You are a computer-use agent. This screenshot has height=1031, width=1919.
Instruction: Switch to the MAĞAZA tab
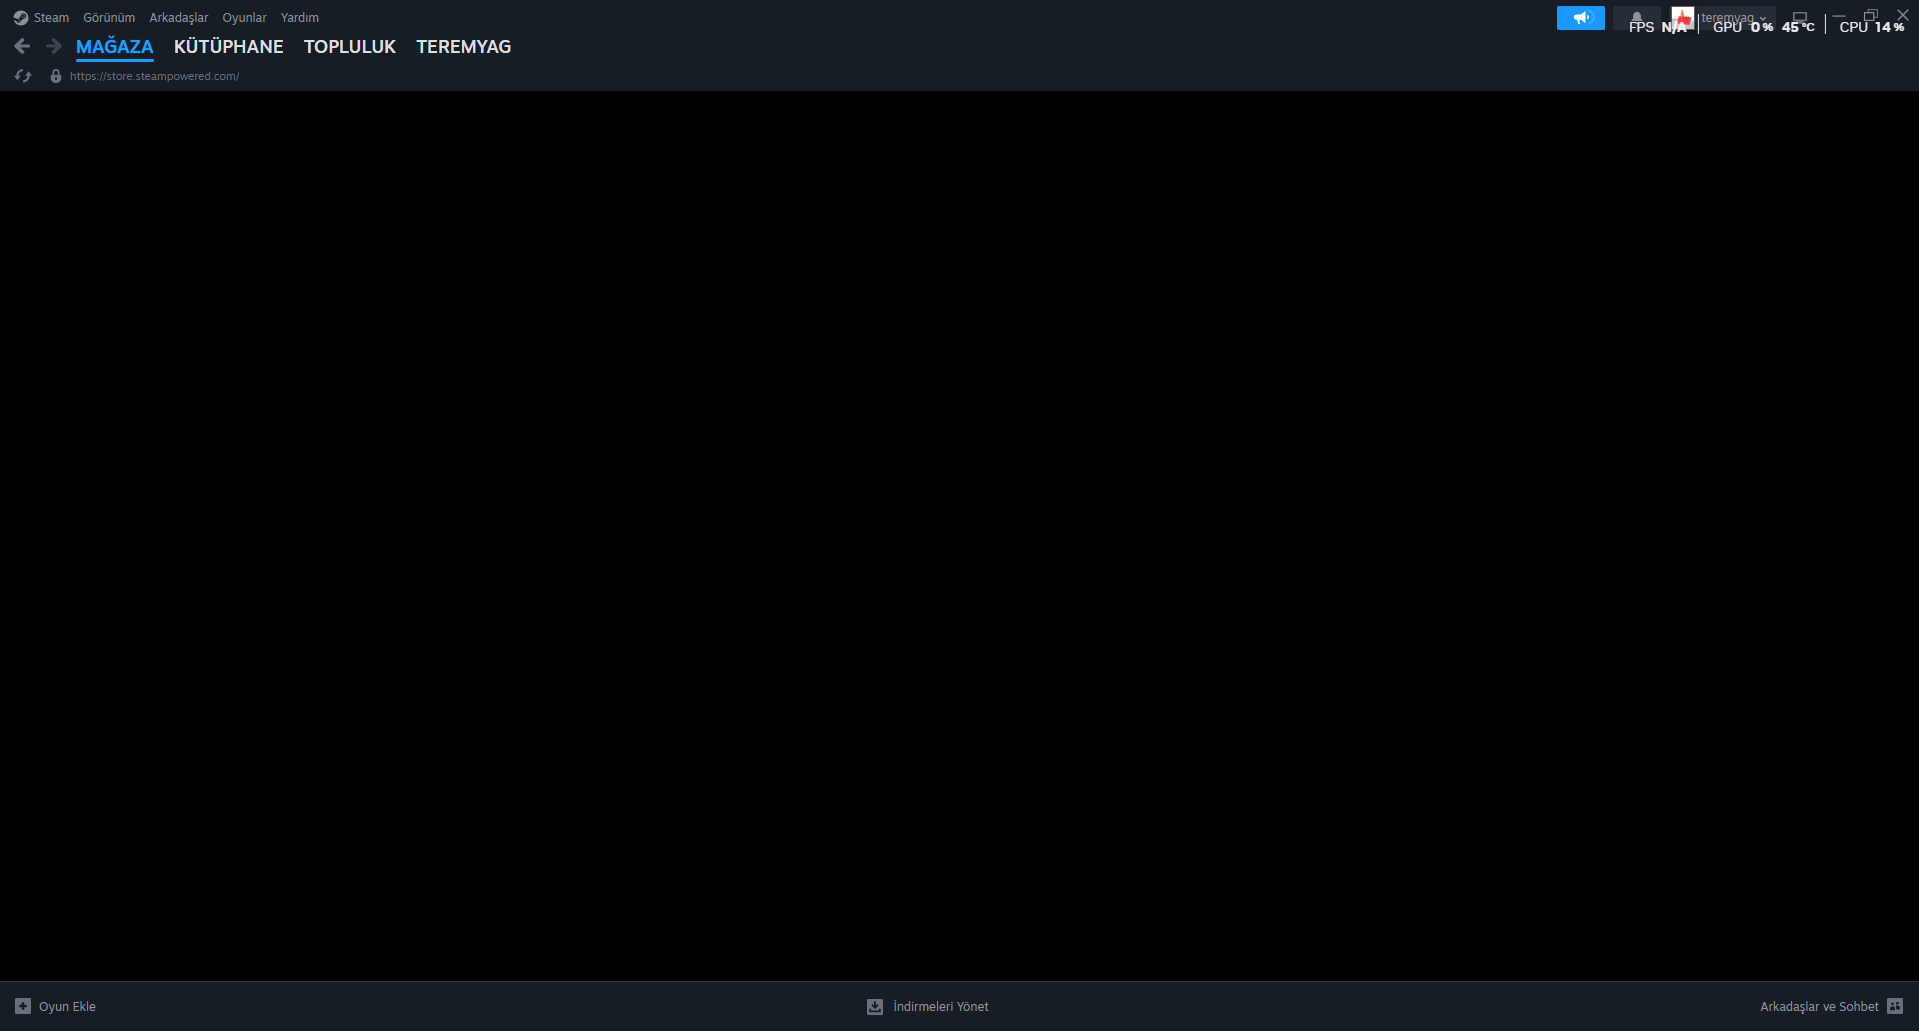pos(115,47)
